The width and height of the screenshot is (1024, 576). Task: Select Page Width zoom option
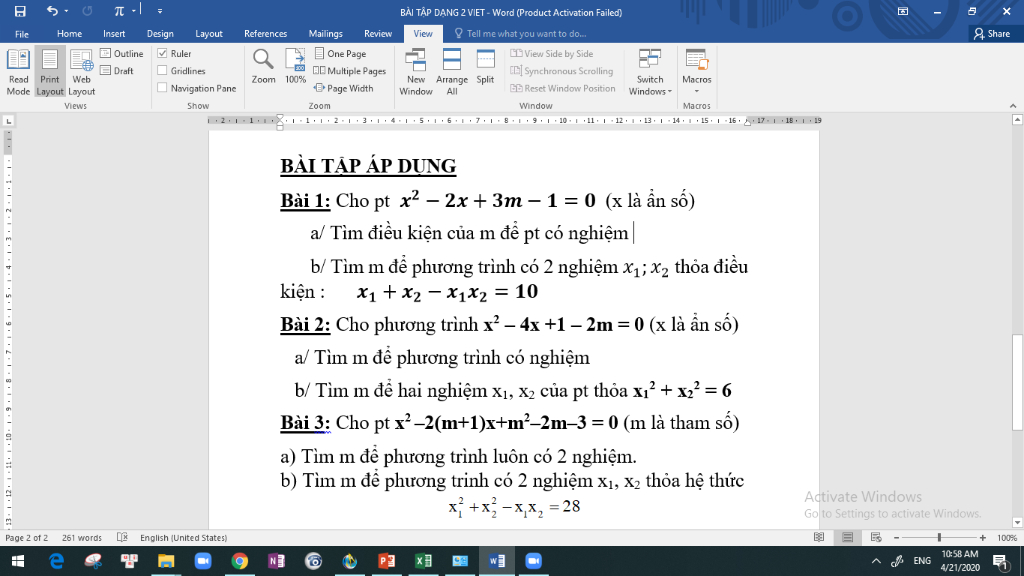[344, 88]
